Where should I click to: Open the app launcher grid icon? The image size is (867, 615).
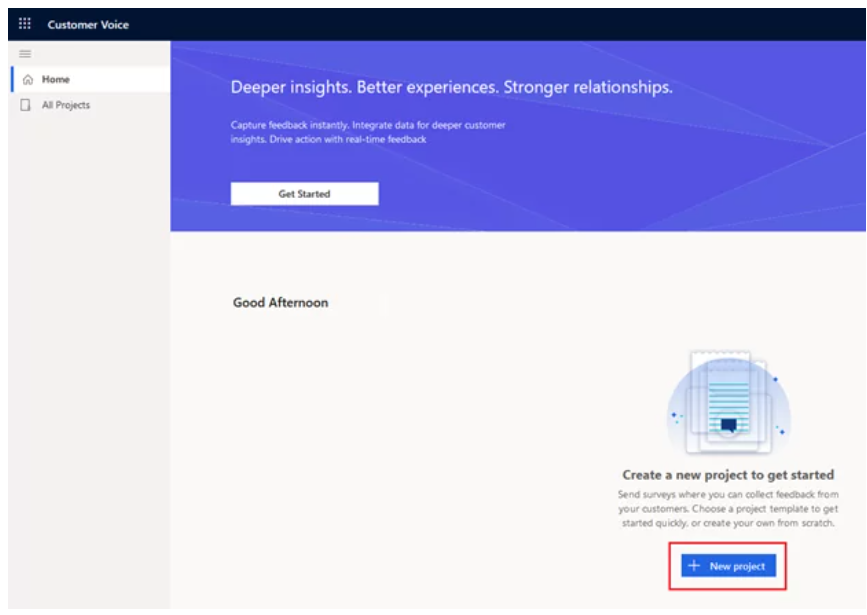coord(25,24)
